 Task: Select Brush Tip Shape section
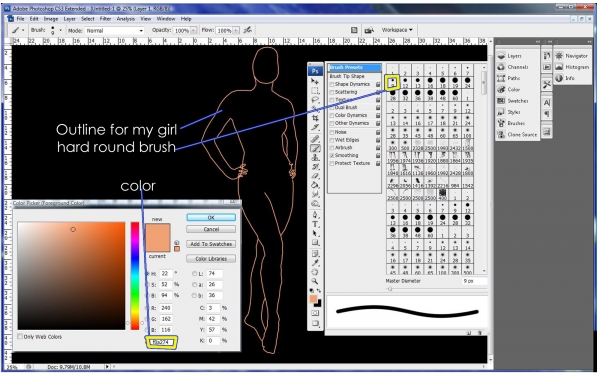click(347, 76)
